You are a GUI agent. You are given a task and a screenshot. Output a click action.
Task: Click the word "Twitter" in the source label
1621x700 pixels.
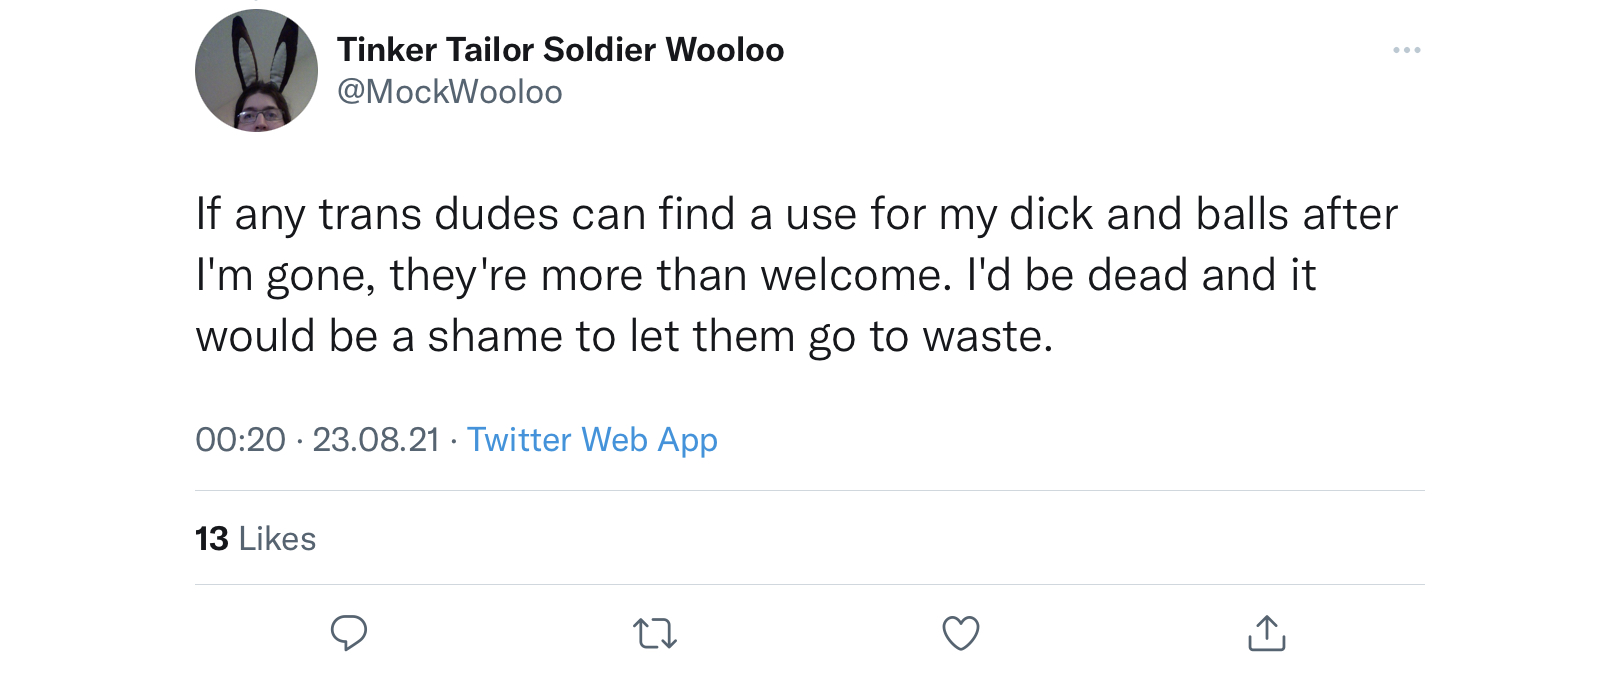pyautogui.click(x=520, y=440)
